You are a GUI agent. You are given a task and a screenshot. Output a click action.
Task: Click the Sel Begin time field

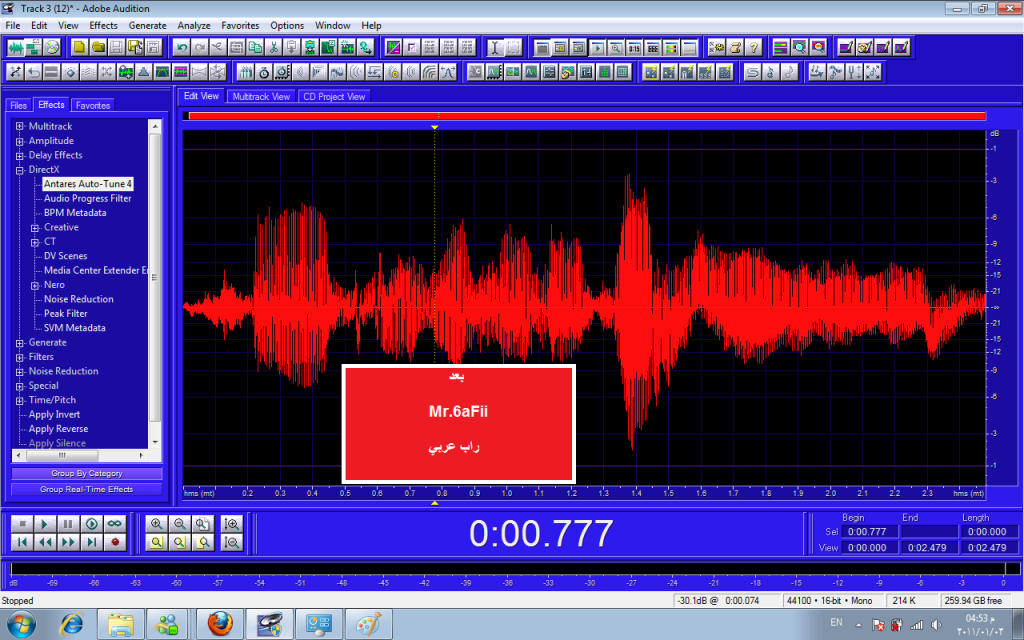pyautogui.click(x=867, y=532)
